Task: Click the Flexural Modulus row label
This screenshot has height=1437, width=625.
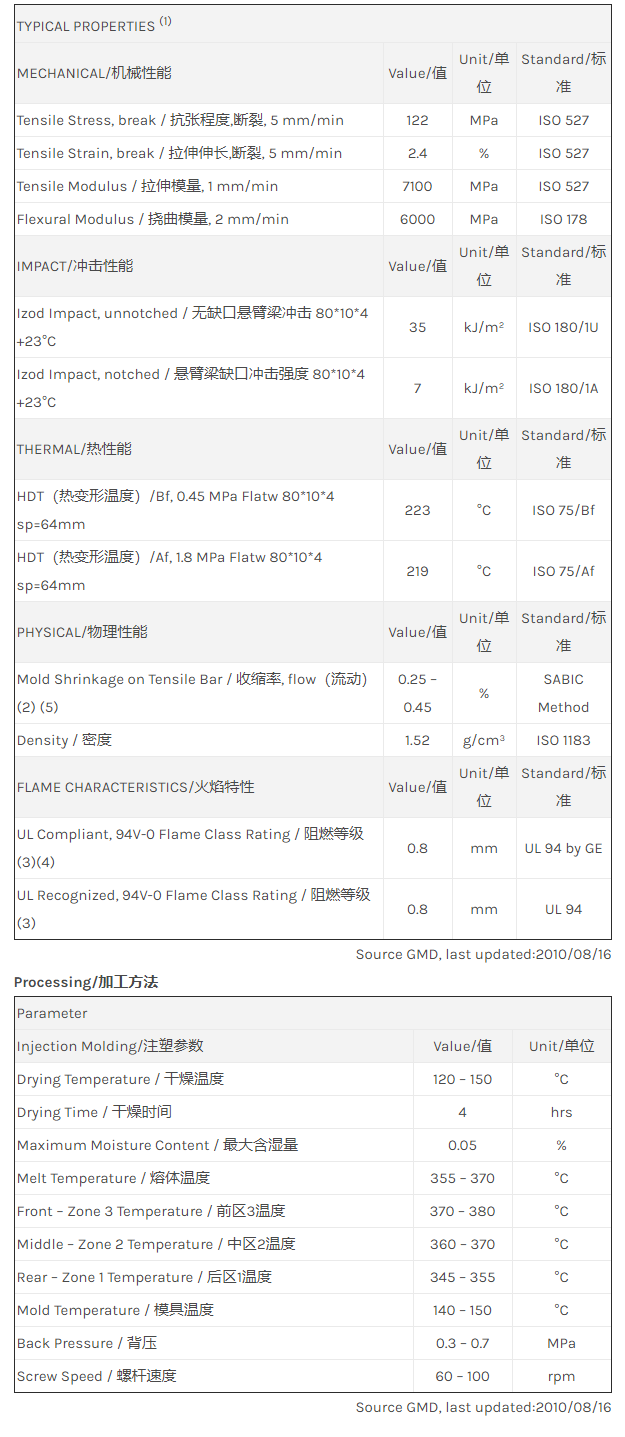Action: pos(153,219)
